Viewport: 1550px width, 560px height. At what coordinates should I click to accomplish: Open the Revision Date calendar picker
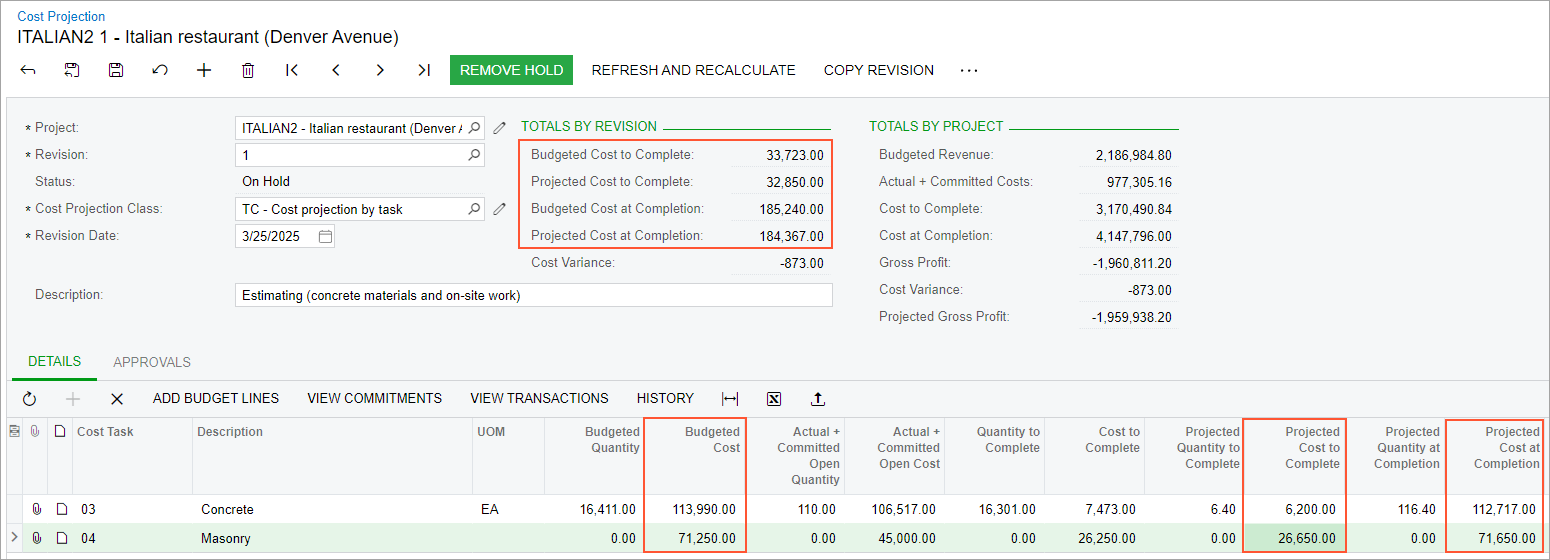325,236
